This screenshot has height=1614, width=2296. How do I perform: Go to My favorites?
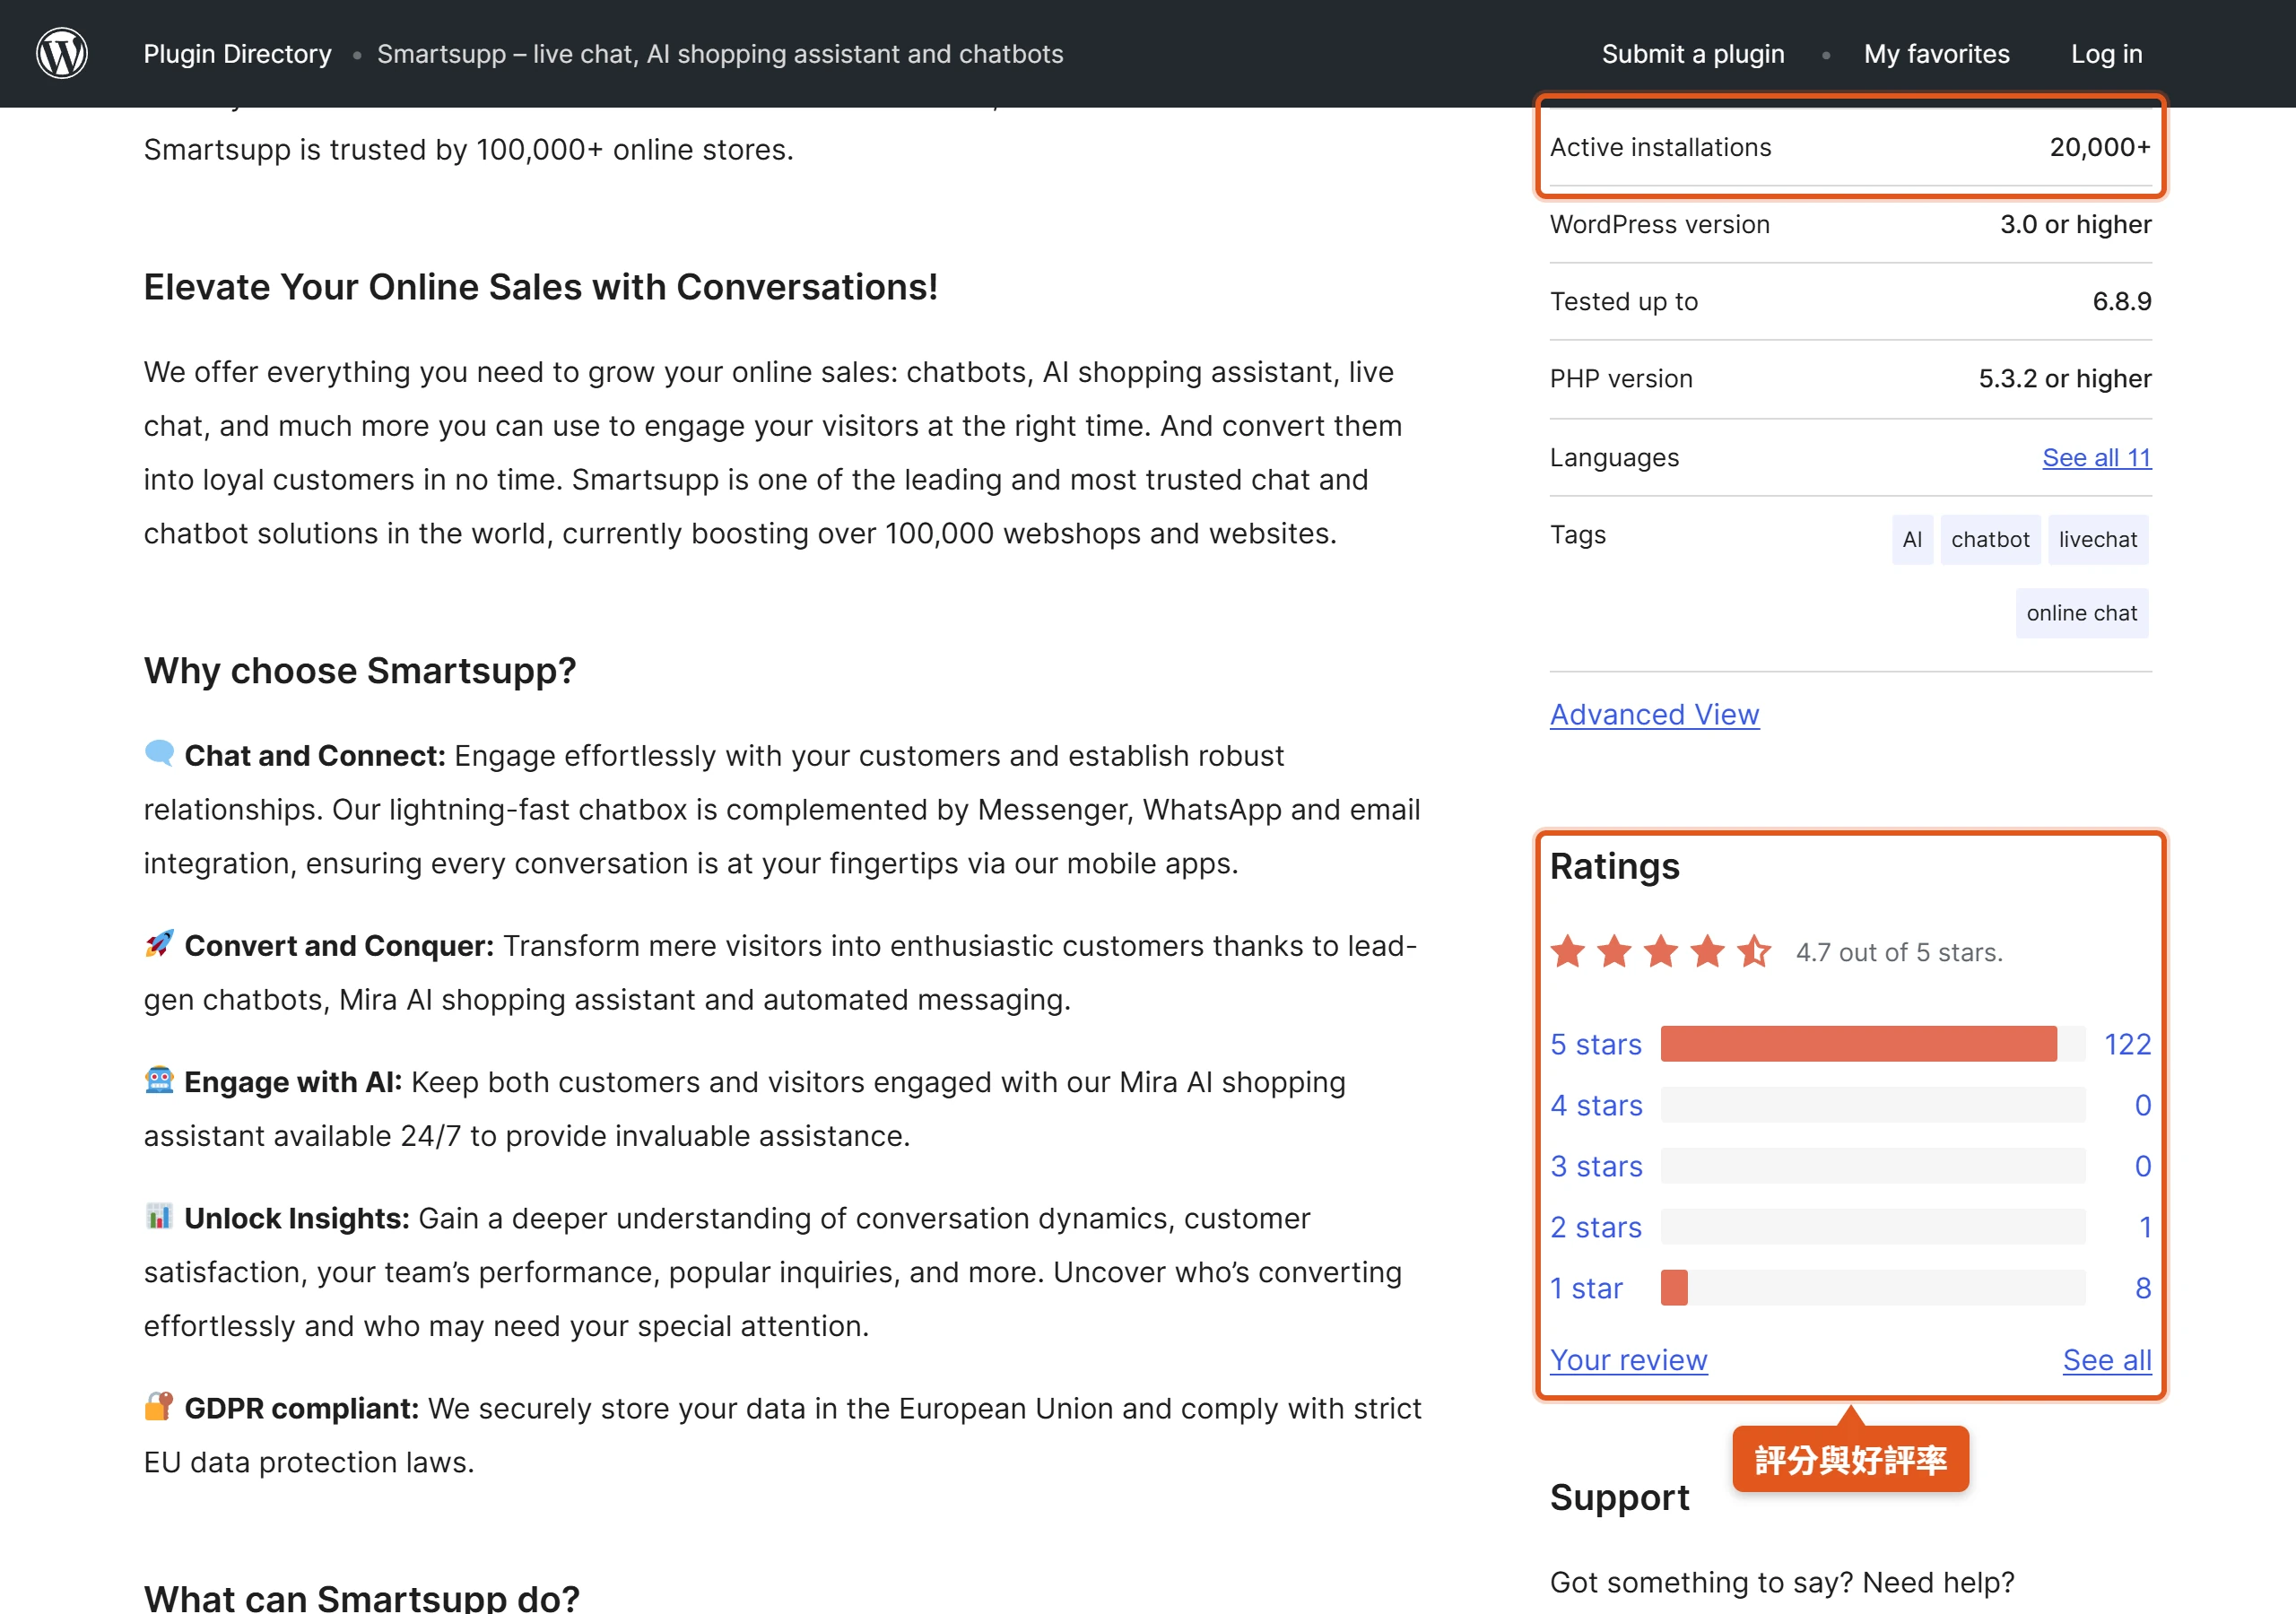pyautogui.click(x=1936, y=54)
